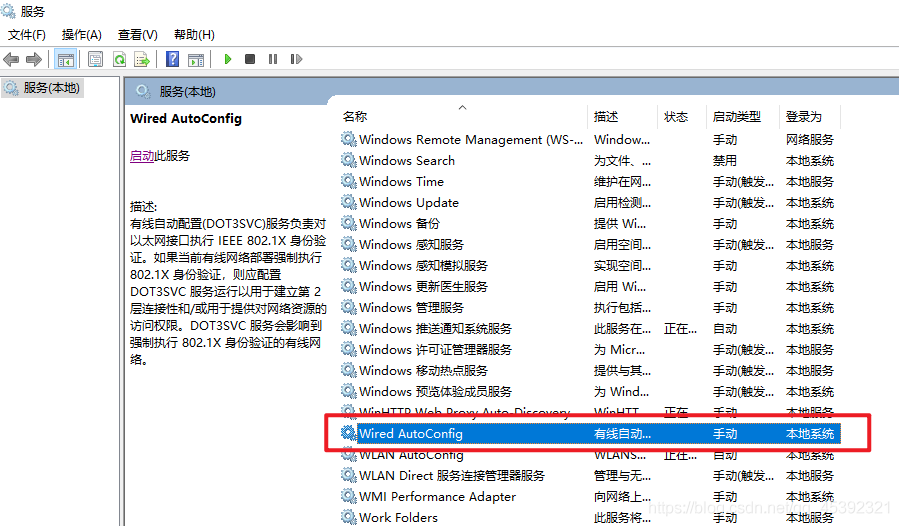The height and width of the screenshot is (526, 899).
Task: Start service with the green play icon
Action: tap(228, 59)
